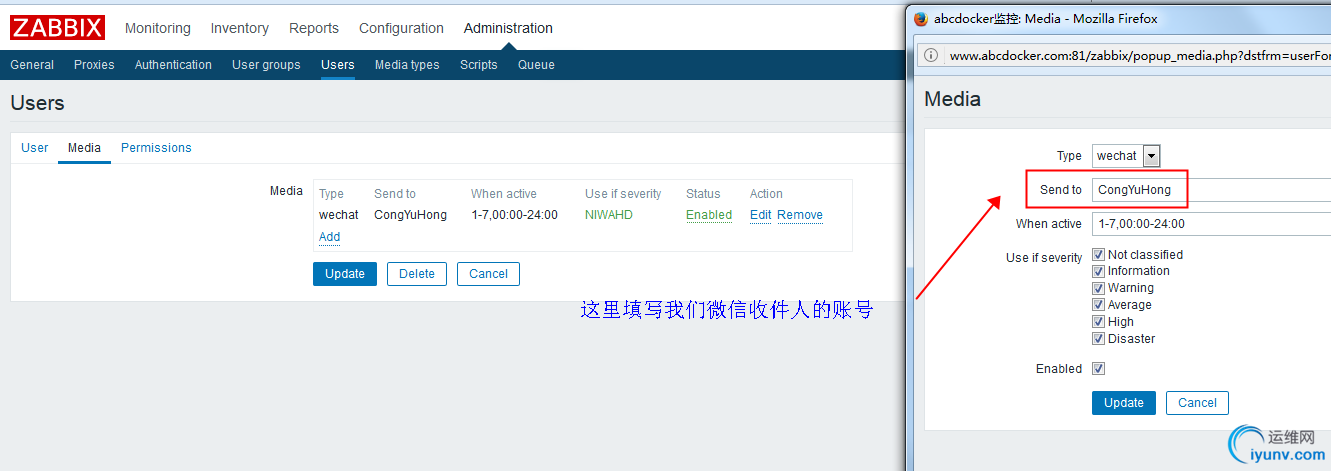
Task: Click the Firefox icon in popup title bar
Action: [921, 18]
